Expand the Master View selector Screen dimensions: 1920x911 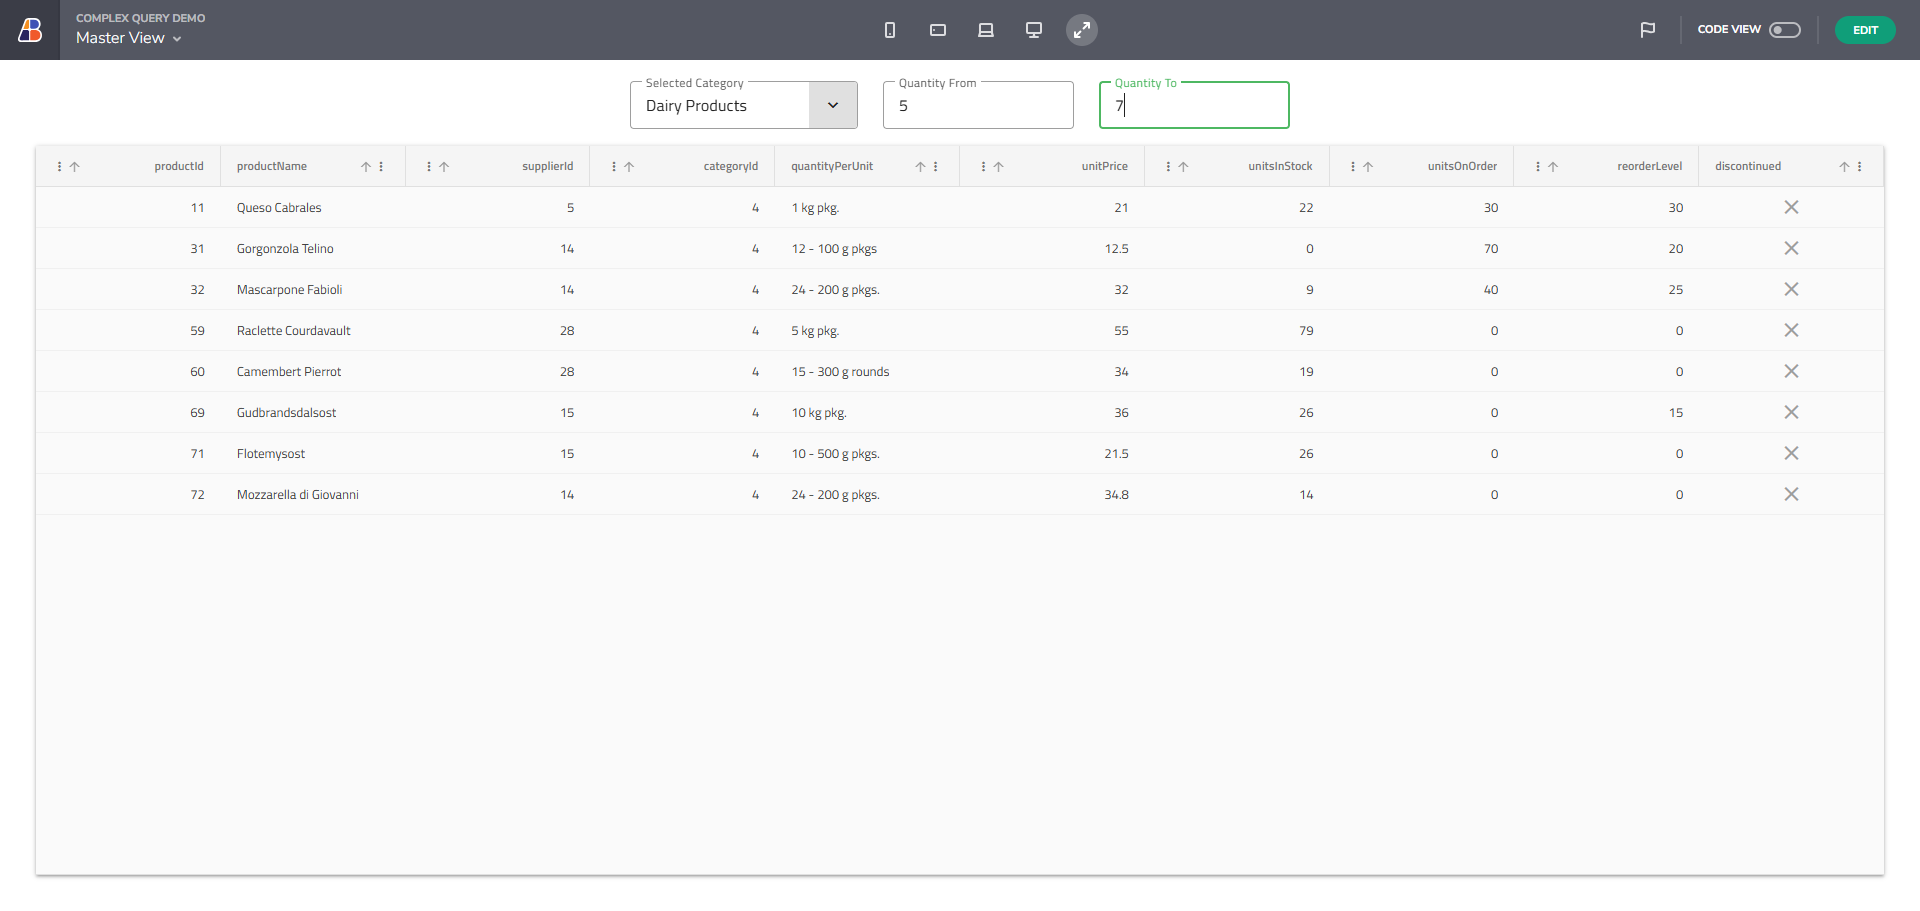[129, 38]
